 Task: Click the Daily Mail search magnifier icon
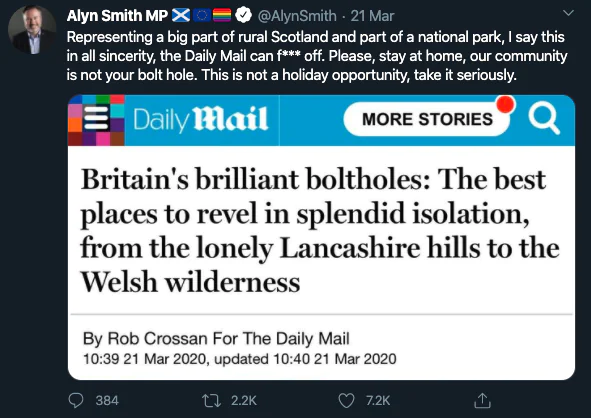[544, 119]
